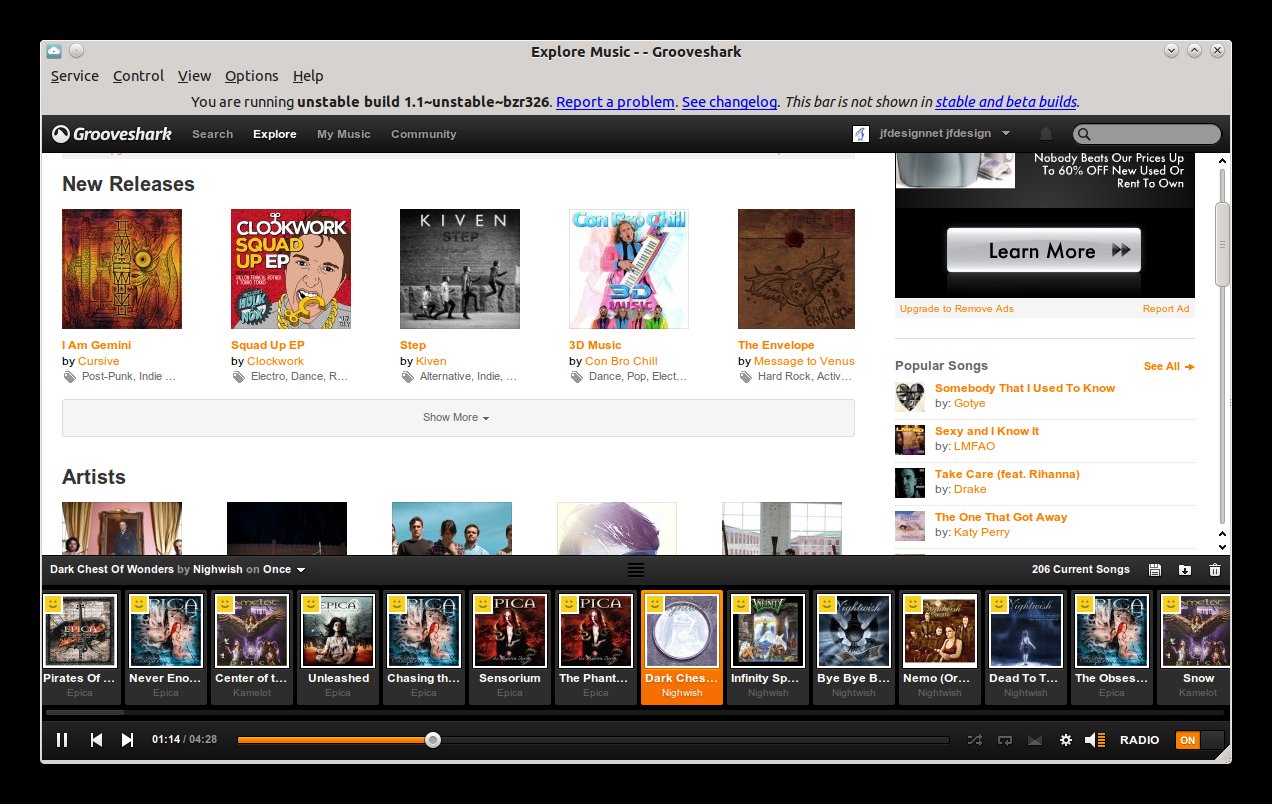Click the Grooveshark logo
This screenshot has height=804, width=1272.
(112, 134)
